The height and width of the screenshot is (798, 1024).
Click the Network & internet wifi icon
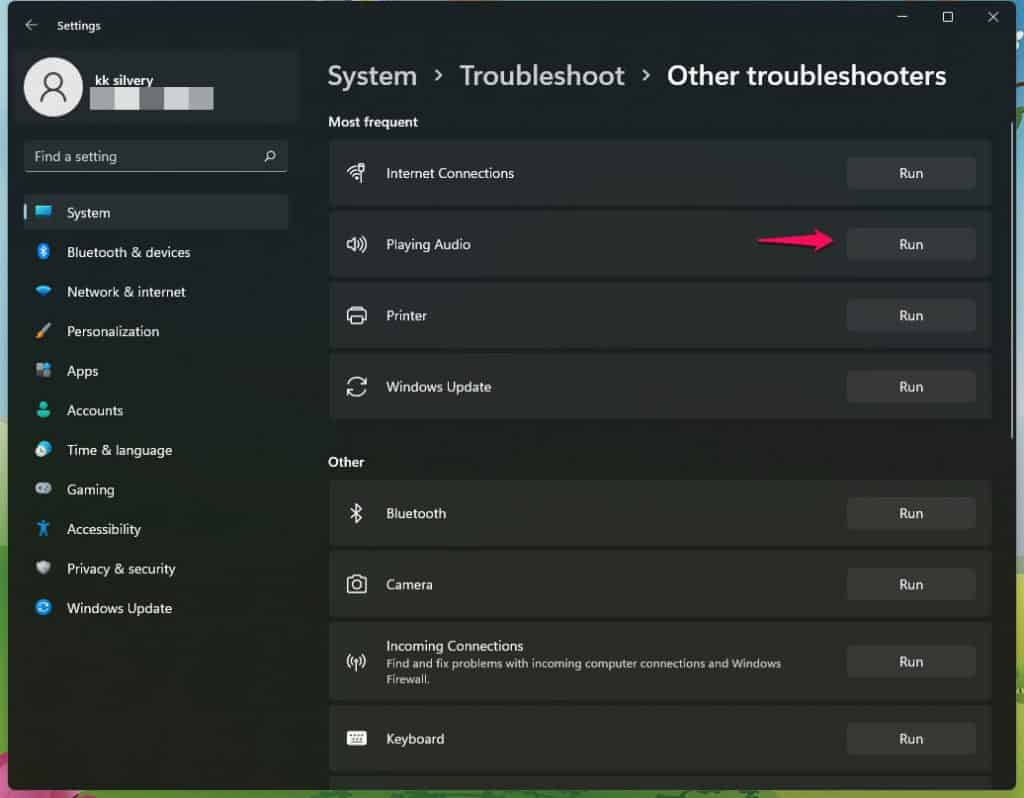click(44, 291)
